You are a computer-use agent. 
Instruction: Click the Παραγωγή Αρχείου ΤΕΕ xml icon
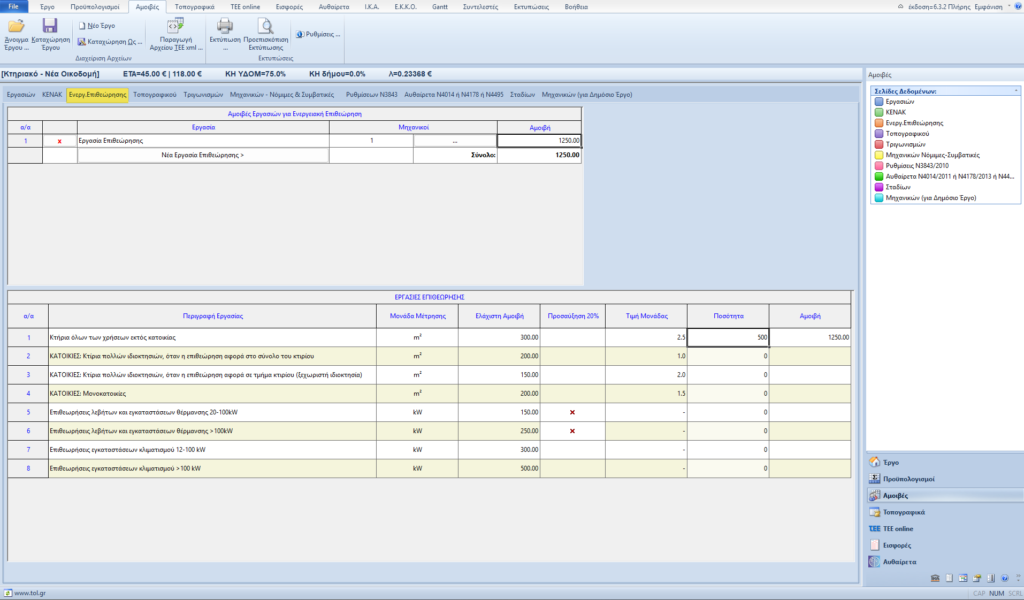click(x=174, y=27)
